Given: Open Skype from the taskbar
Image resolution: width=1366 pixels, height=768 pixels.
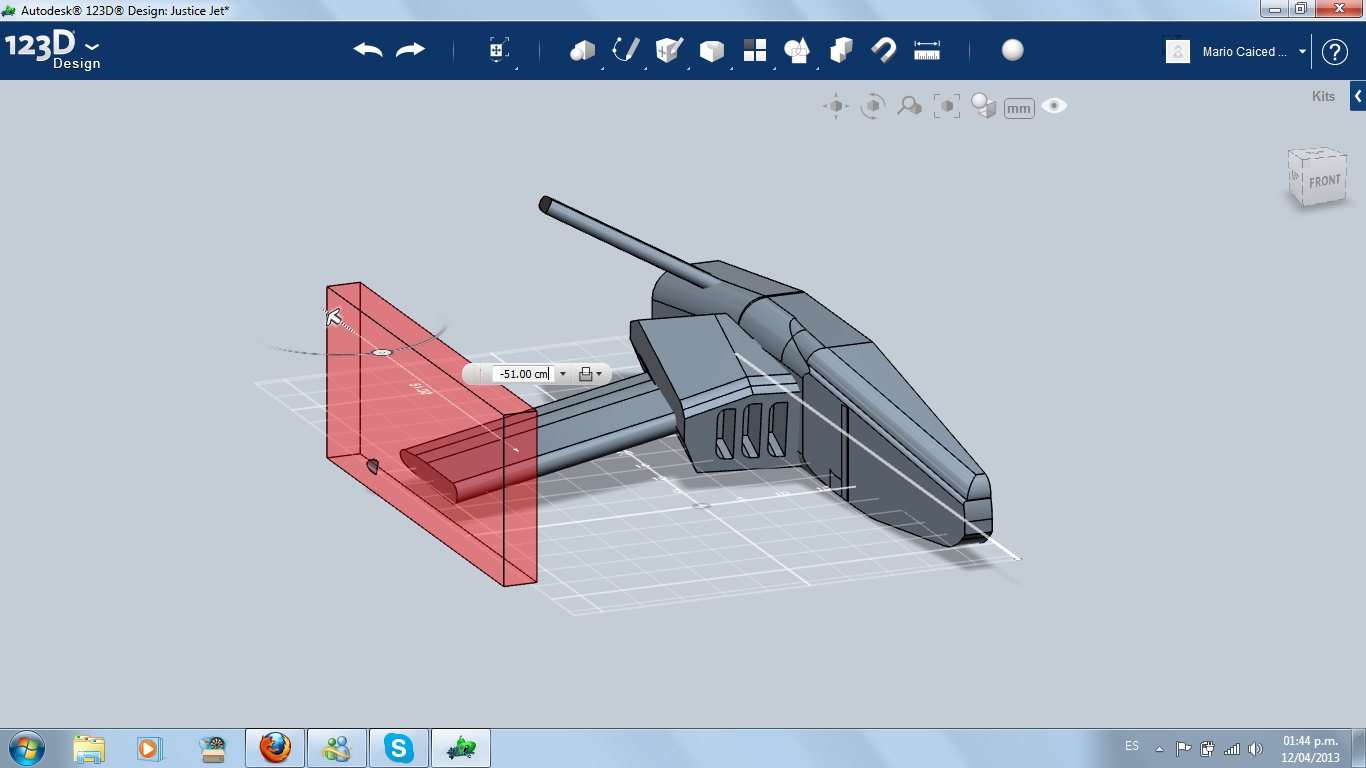Looking at the screenshot, I should pos(399,748).
